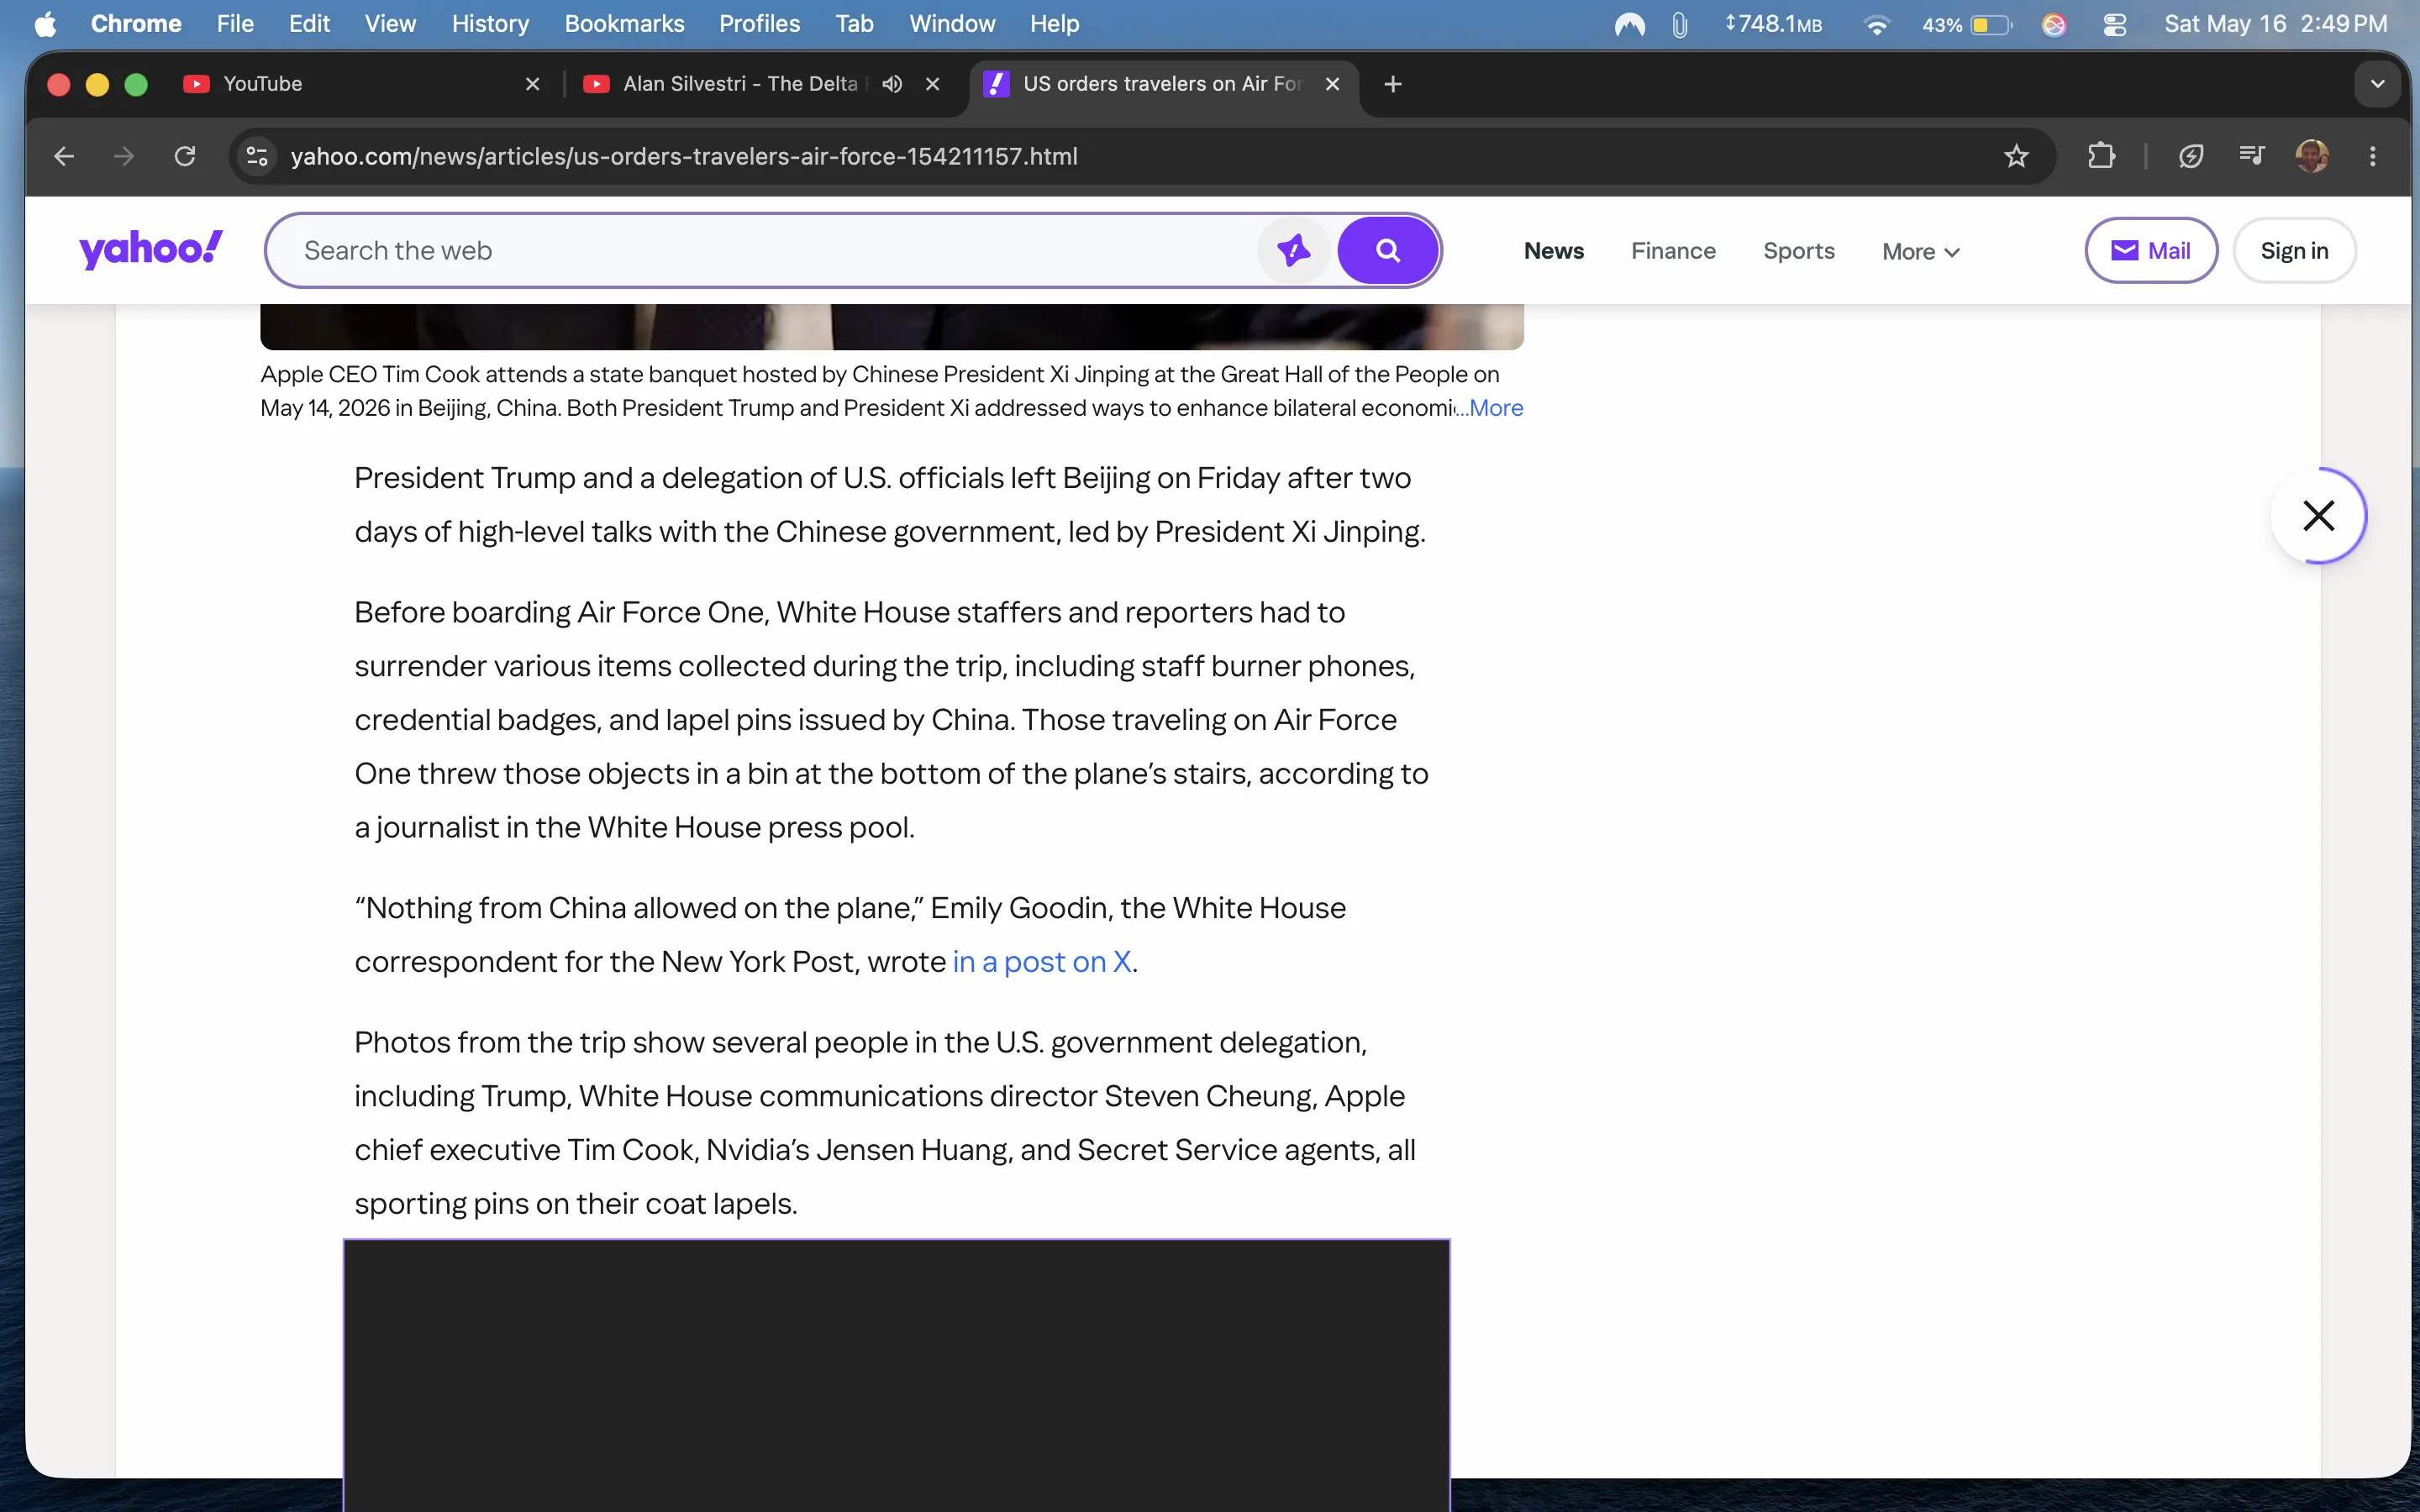This screenshot has height=1512, width=2420.
Task: Open battery status in menu bar
Action: pos(1967,24)
